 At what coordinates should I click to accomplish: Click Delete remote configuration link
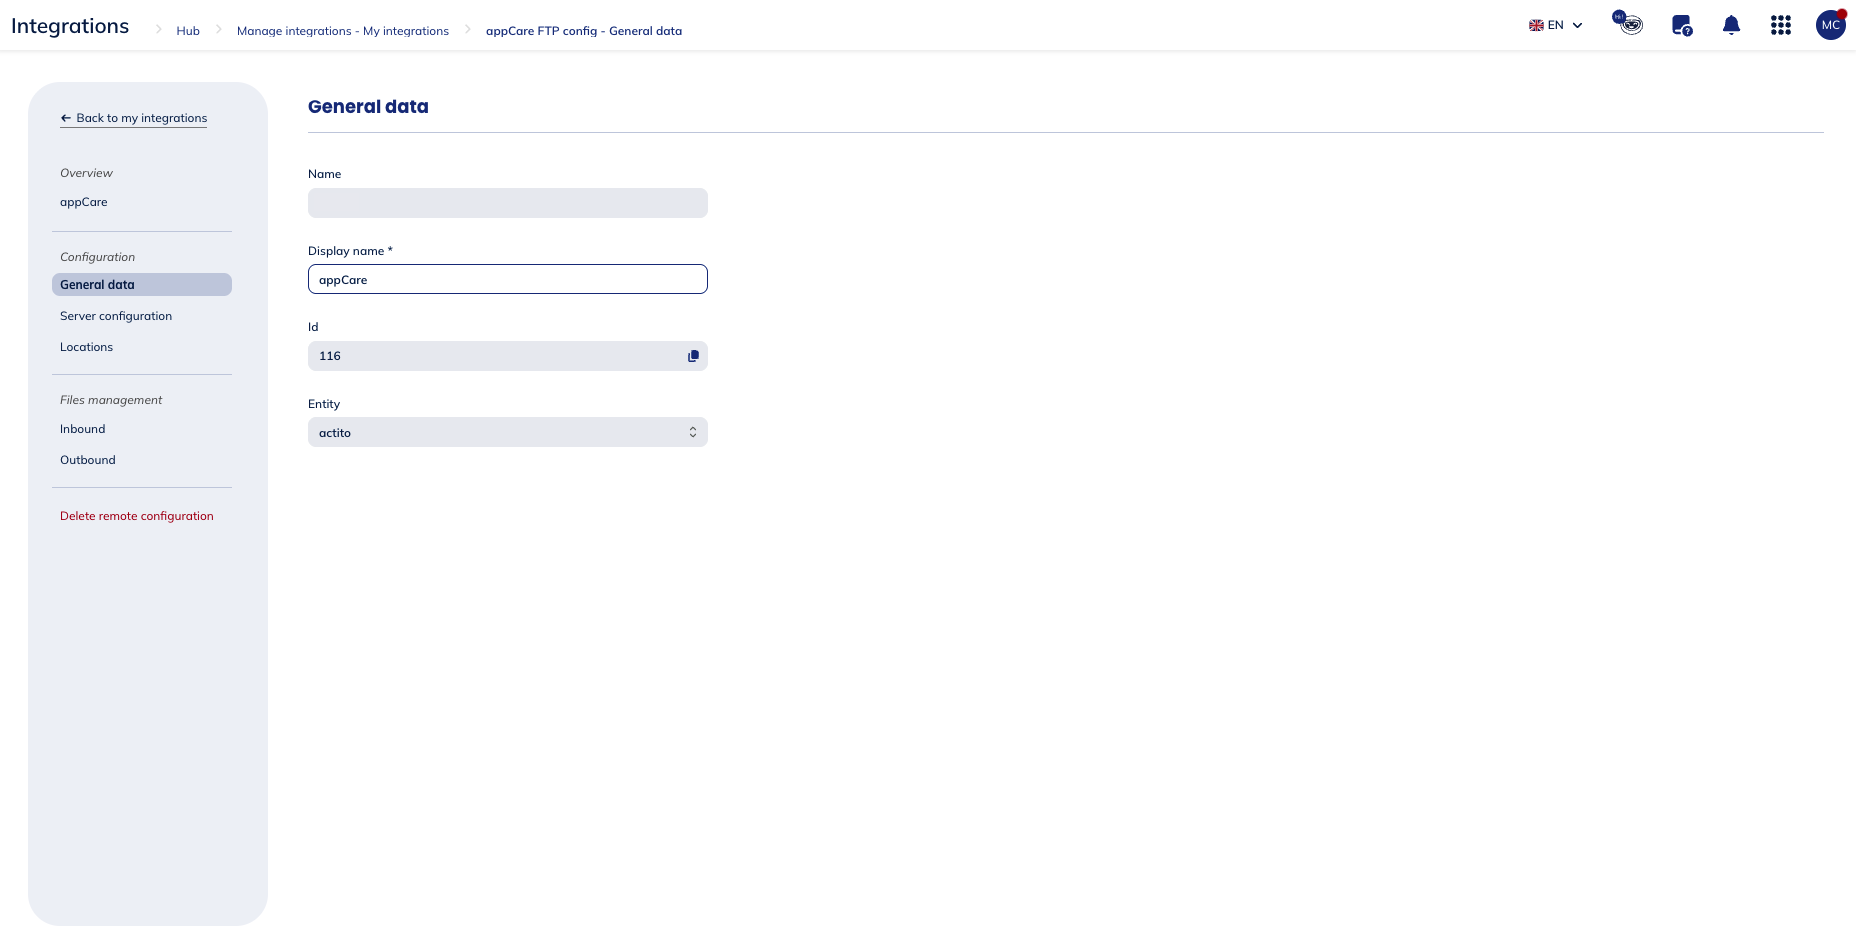[x=137, y=516]
